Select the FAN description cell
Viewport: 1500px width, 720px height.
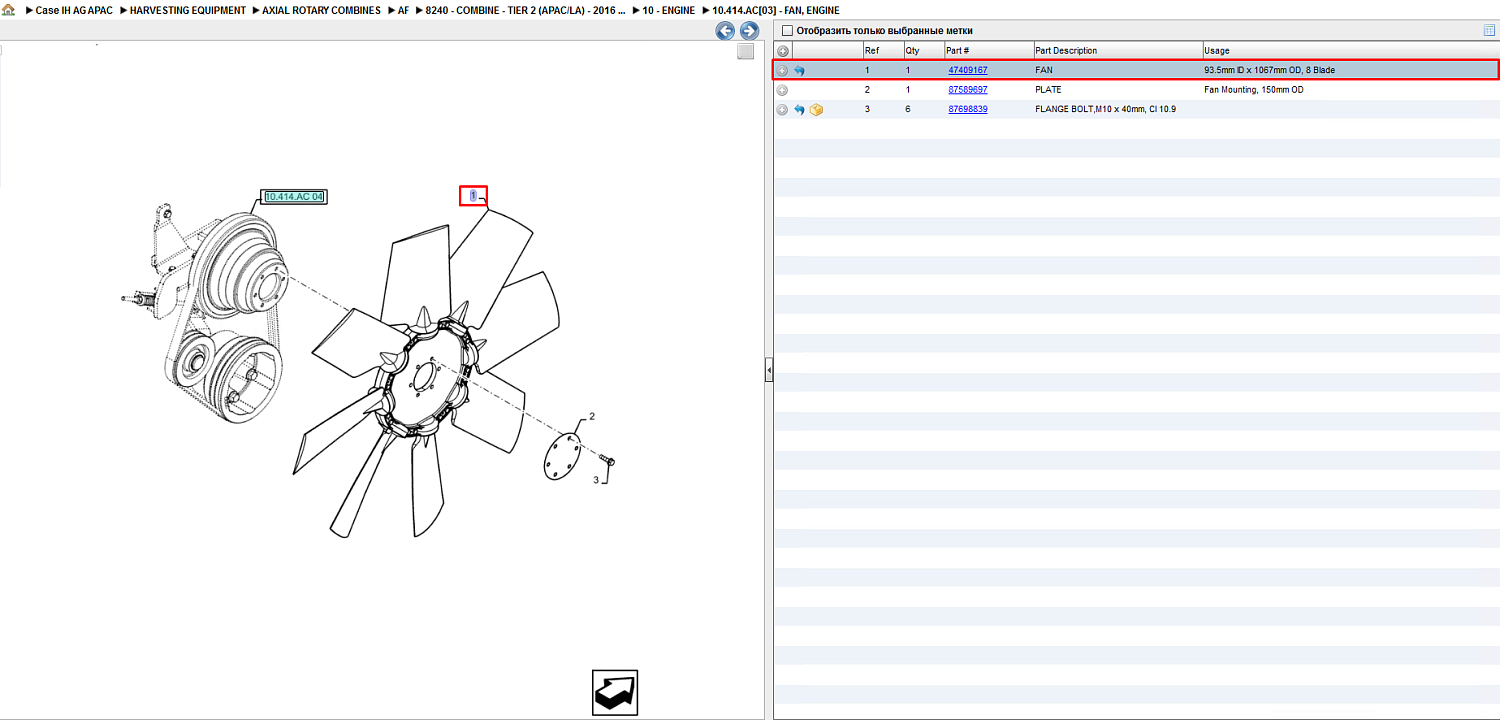pos(1044,70)
